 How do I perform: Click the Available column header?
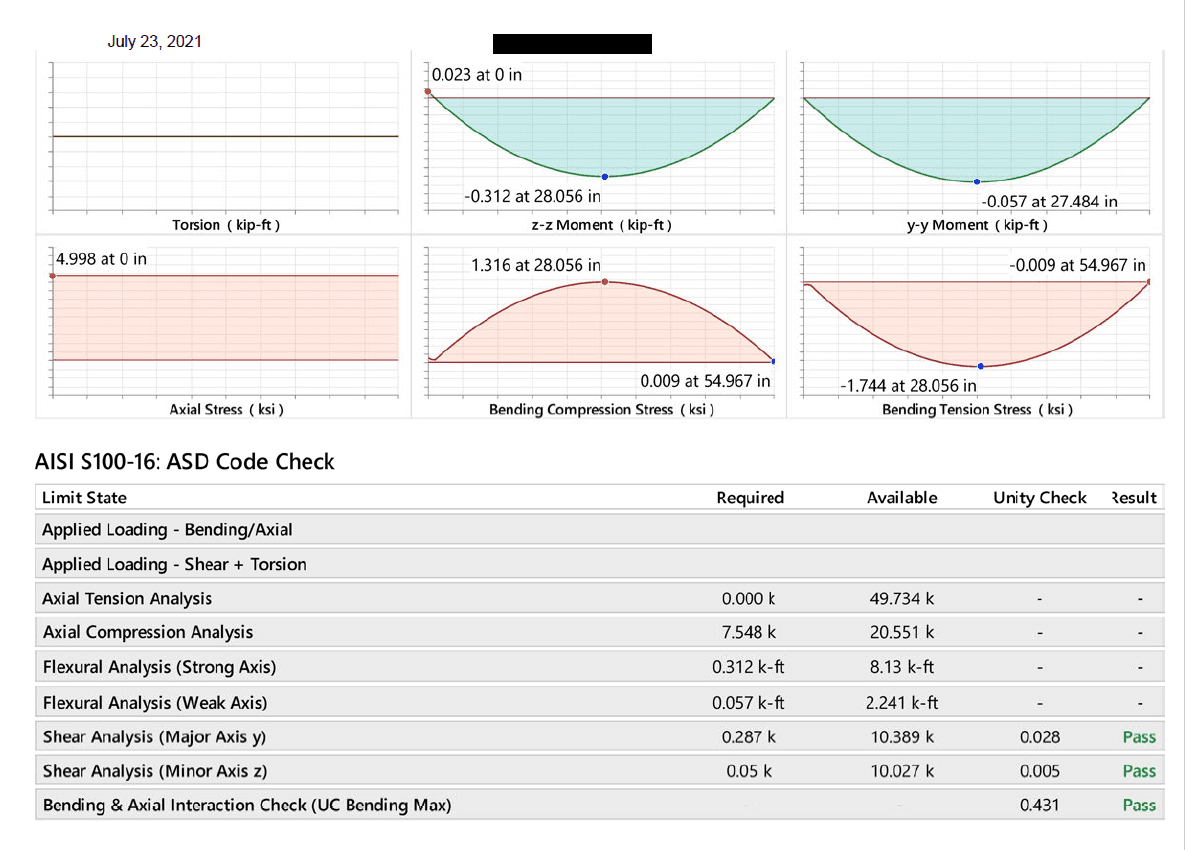click(x=901, y=497)
